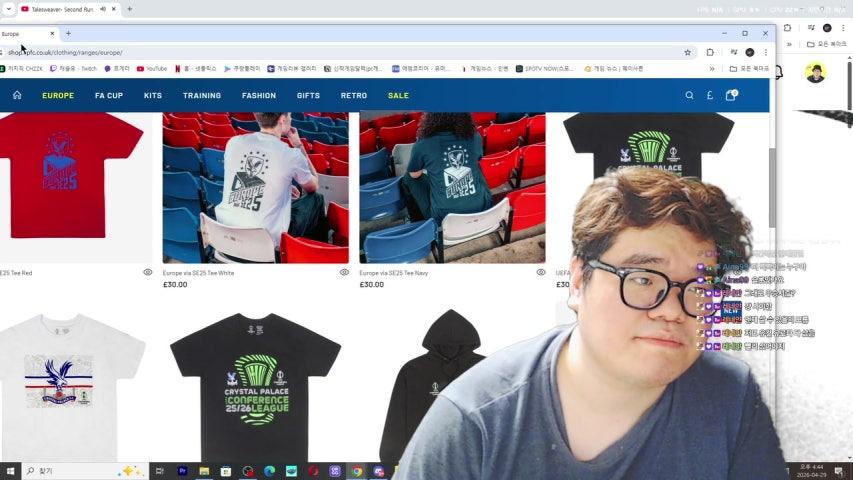Viewport: 853px width, 480px height.
Task: Select the FA CUP menu item
Action: pyautogui.click(x=109, y=95)
